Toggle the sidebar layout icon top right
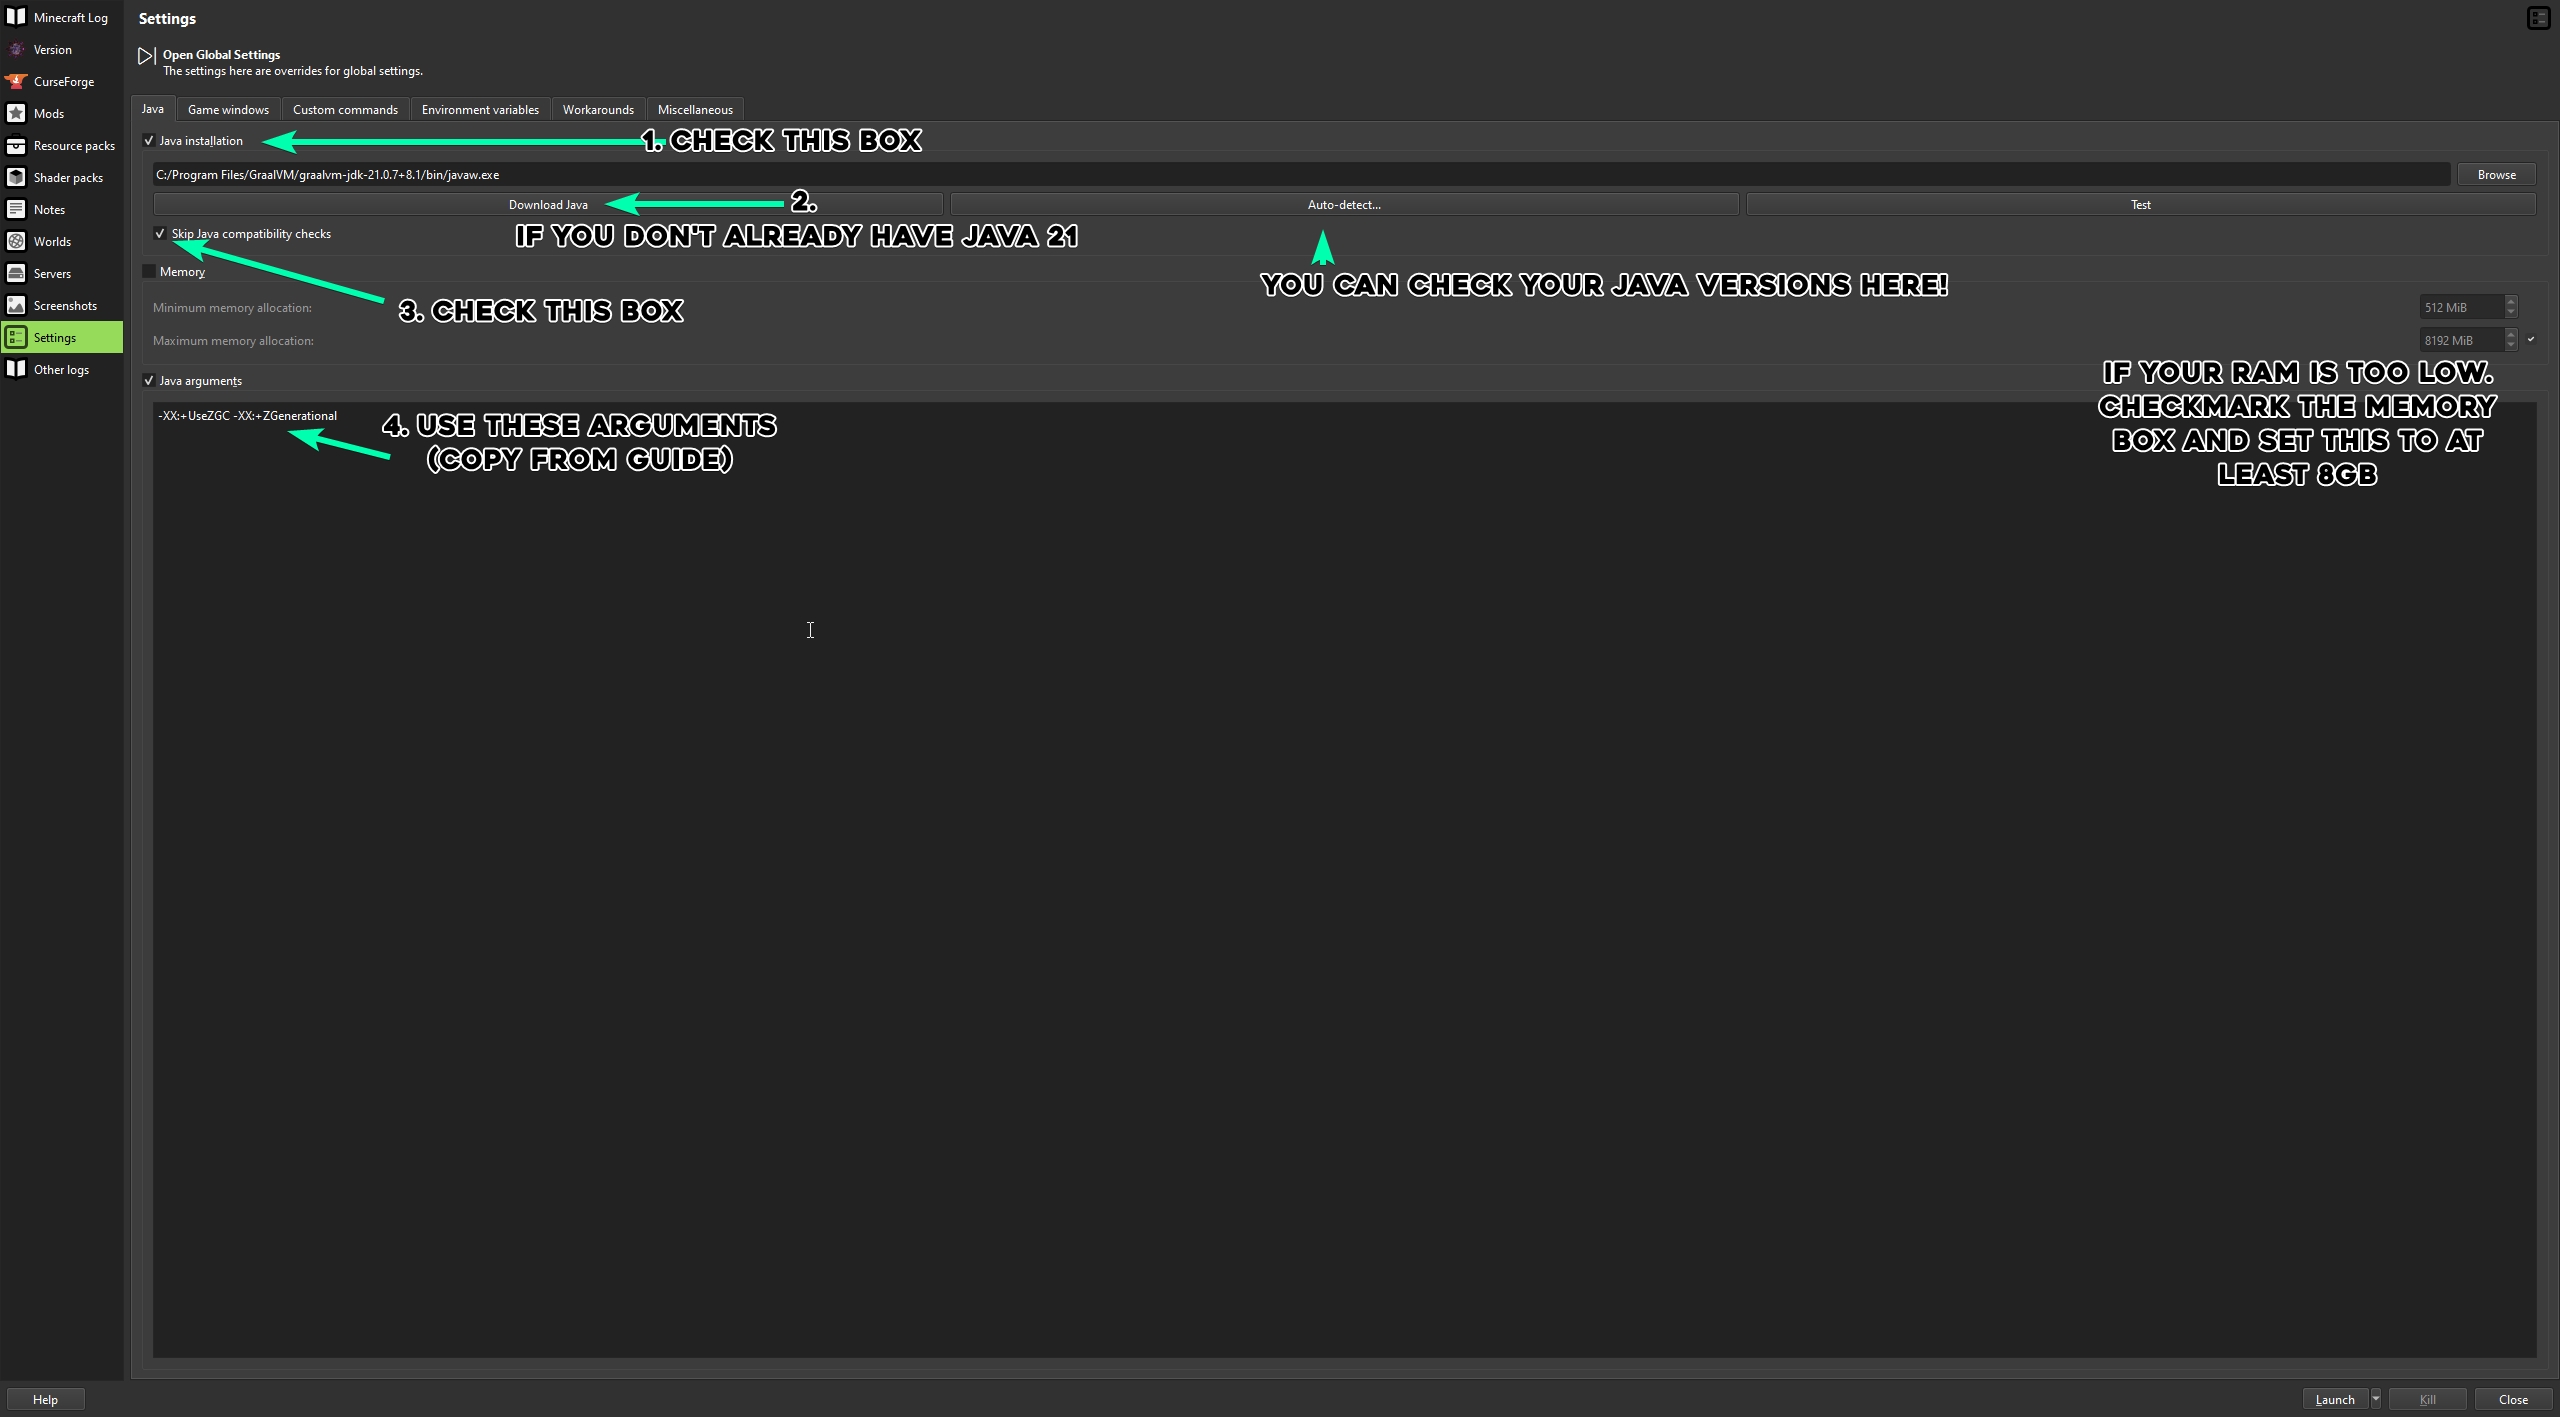Image resolution: width=2560 pixels, height=1417 pixels. tap(2537, 18)
